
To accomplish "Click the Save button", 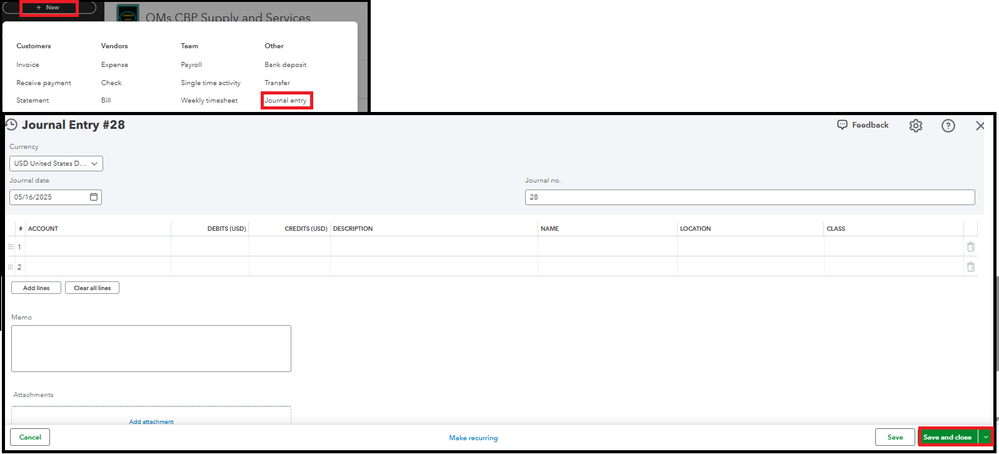I will coord(895,437).
